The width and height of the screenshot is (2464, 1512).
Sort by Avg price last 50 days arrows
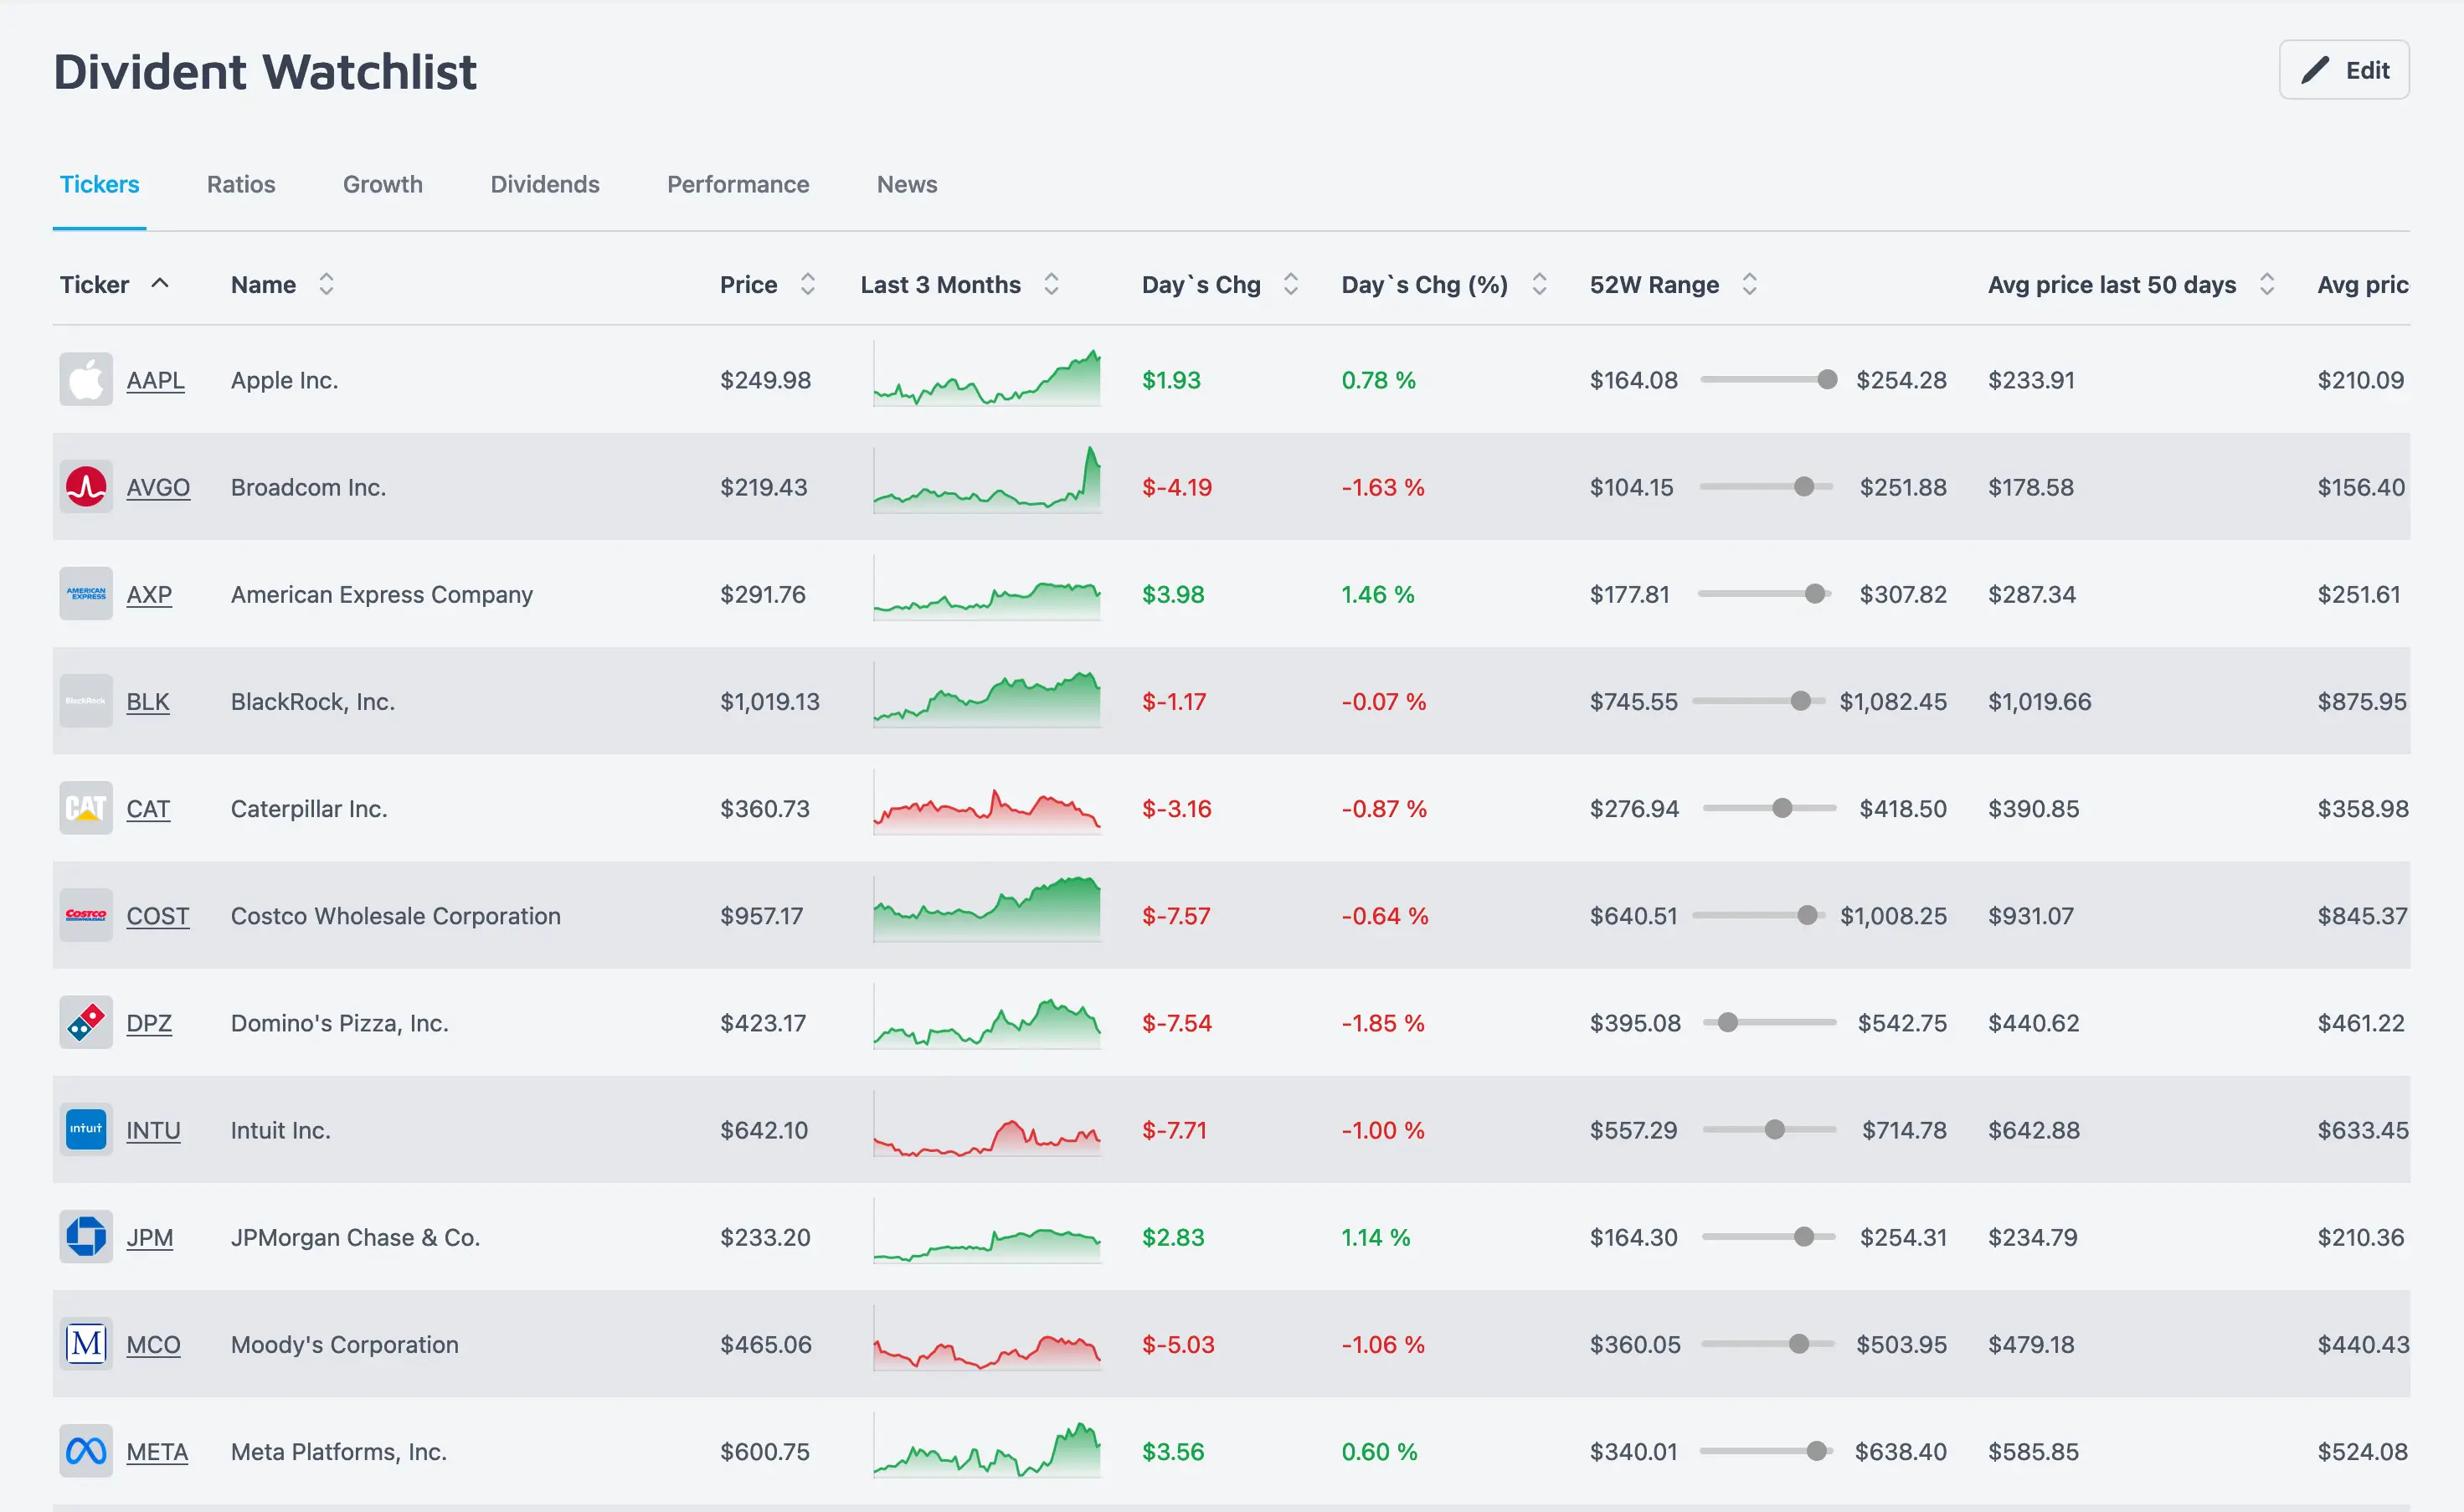pos(2267,284)
